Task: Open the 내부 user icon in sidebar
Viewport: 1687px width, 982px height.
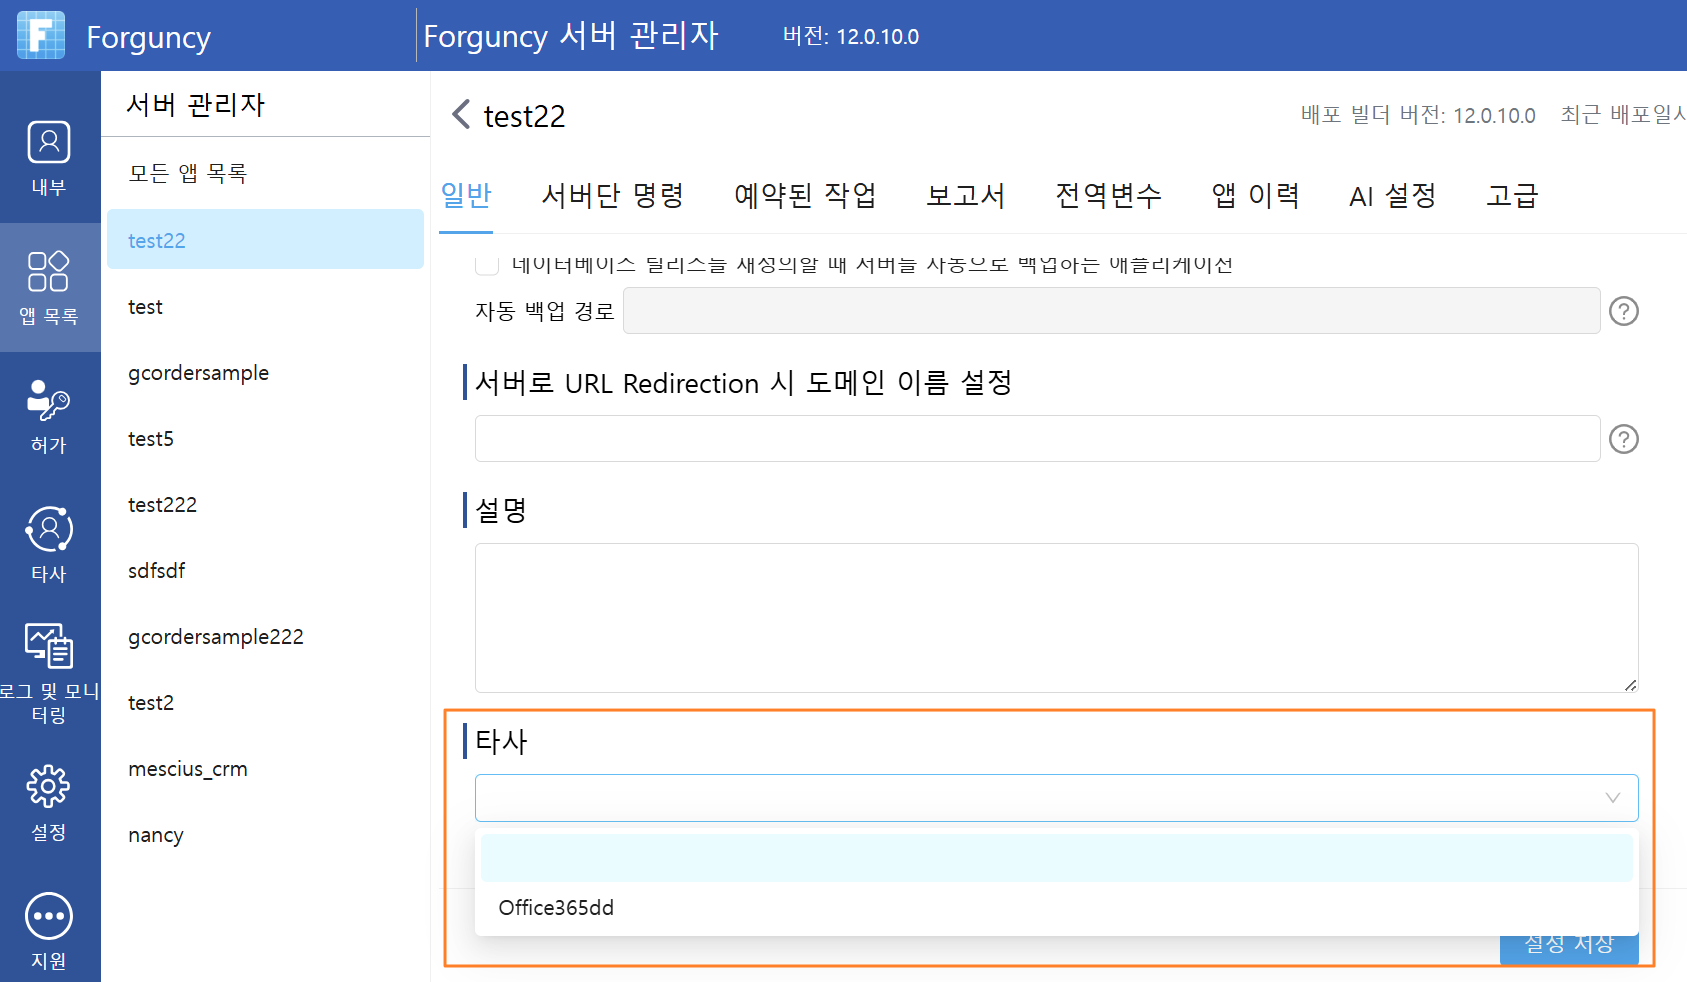Action: pos(48,142)
